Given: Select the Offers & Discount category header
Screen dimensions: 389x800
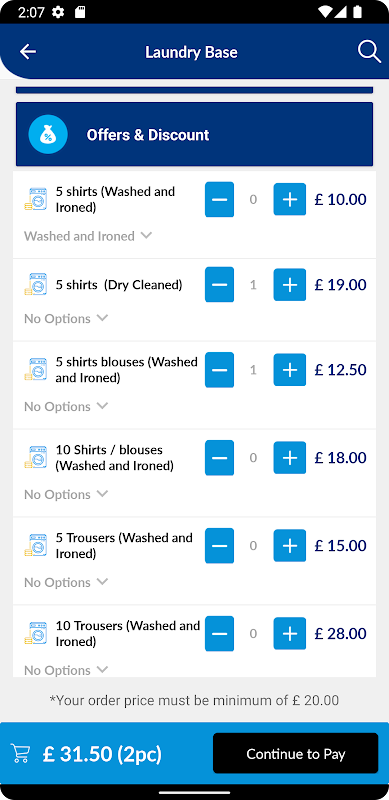Looking at the screenshot, I should pos(194,134).
